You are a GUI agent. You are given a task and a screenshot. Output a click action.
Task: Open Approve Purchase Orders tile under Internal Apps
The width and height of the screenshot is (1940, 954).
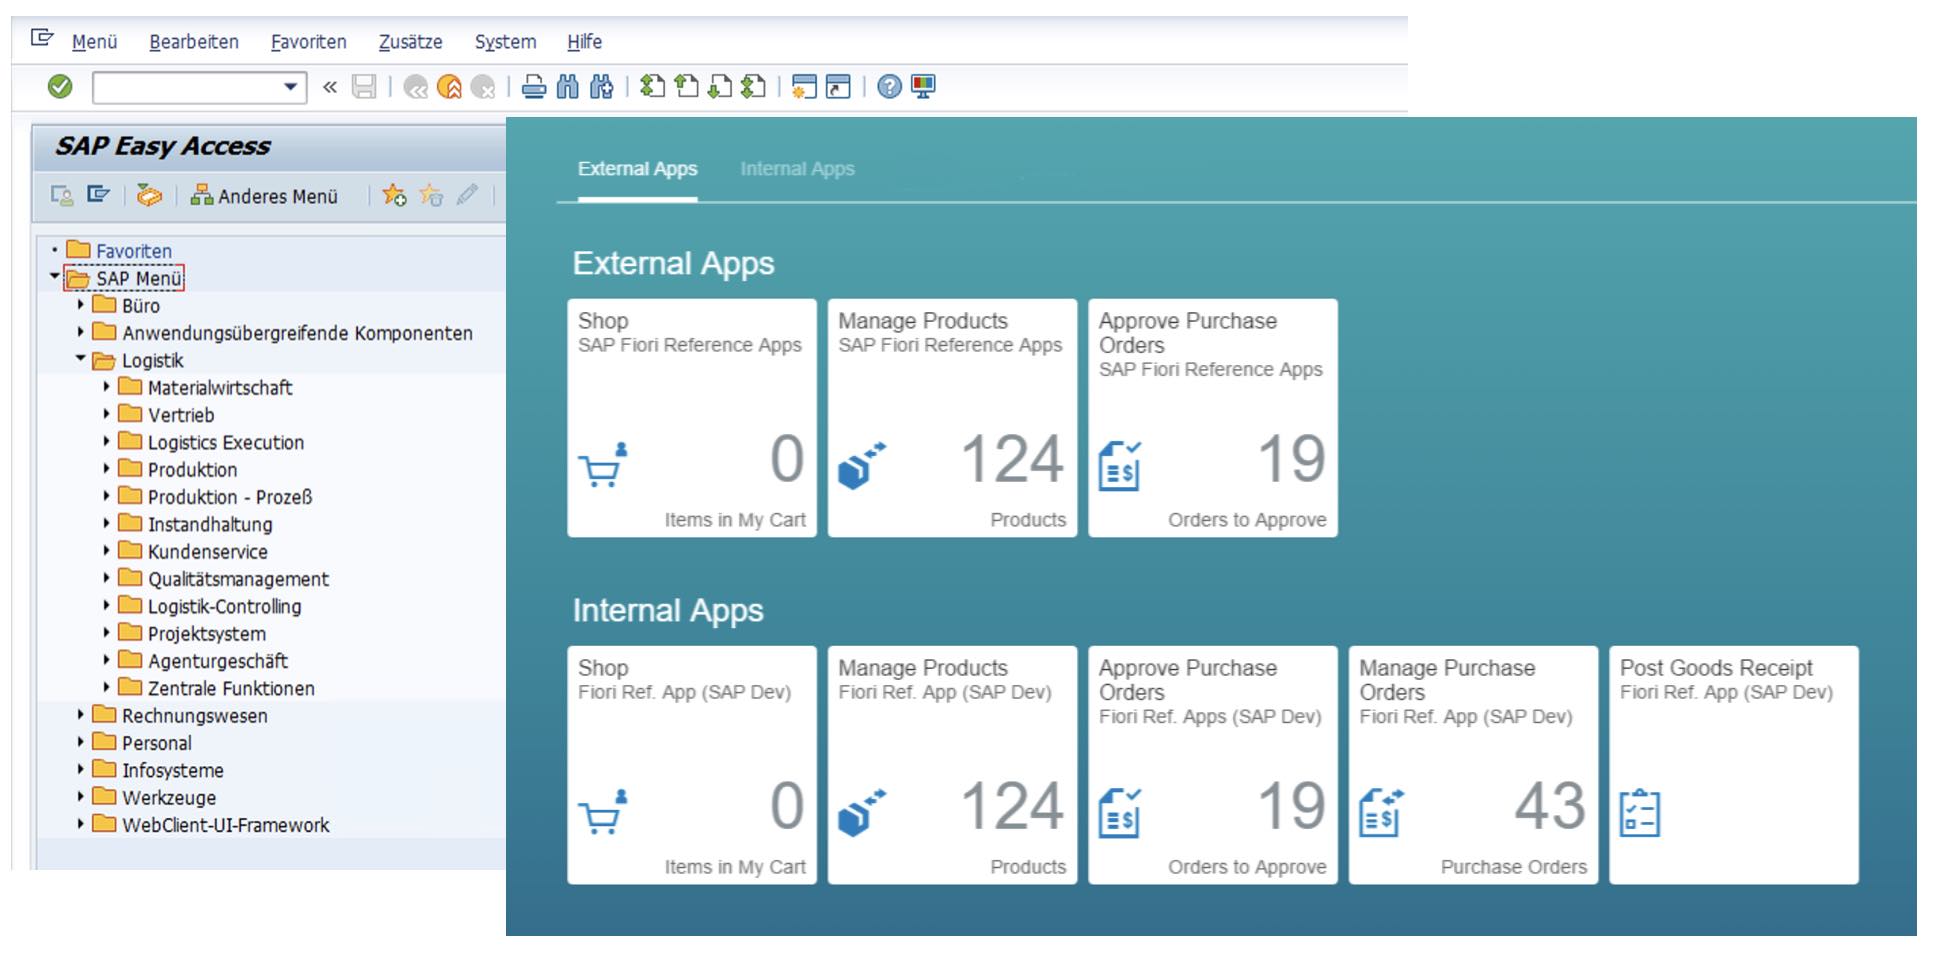pyautogui.click(x=1213, y=765)
